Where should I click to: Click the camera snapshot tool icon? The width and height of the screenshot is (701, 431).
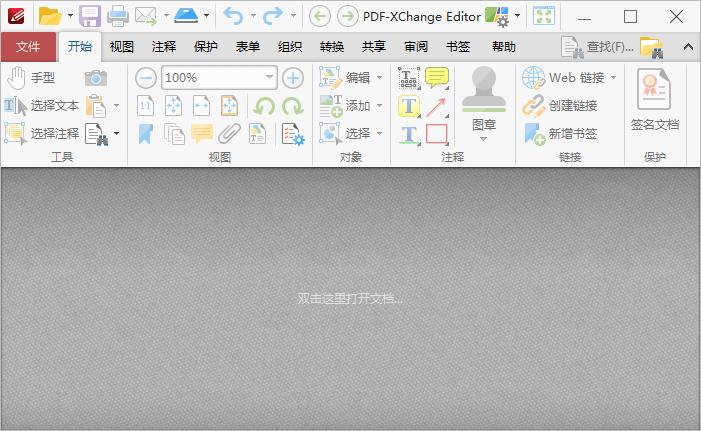tap(96, 78)
